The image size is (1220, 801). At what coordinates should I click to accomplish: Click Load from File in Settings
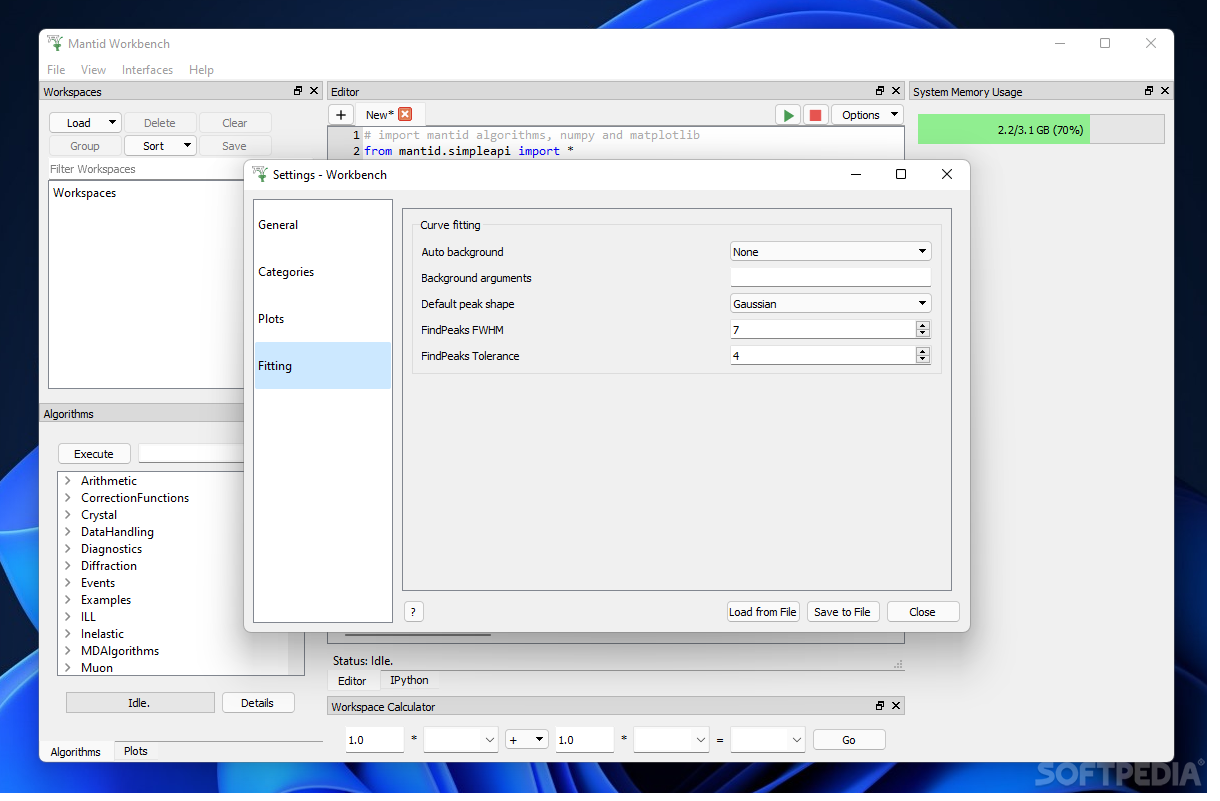pyautogui.click(x=763, y=612)
